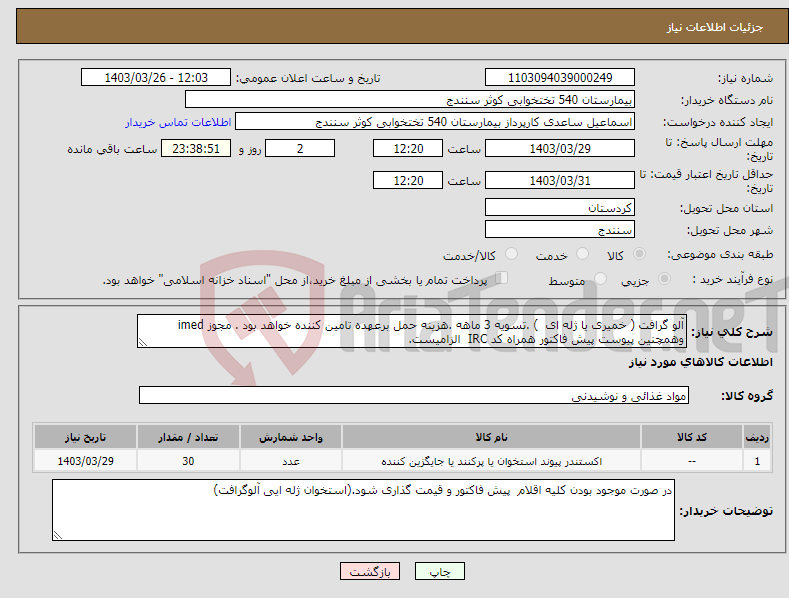Screen dimensions: 789x598
Task: Click the remaining days field showing 2
Action: coord(300,148)
